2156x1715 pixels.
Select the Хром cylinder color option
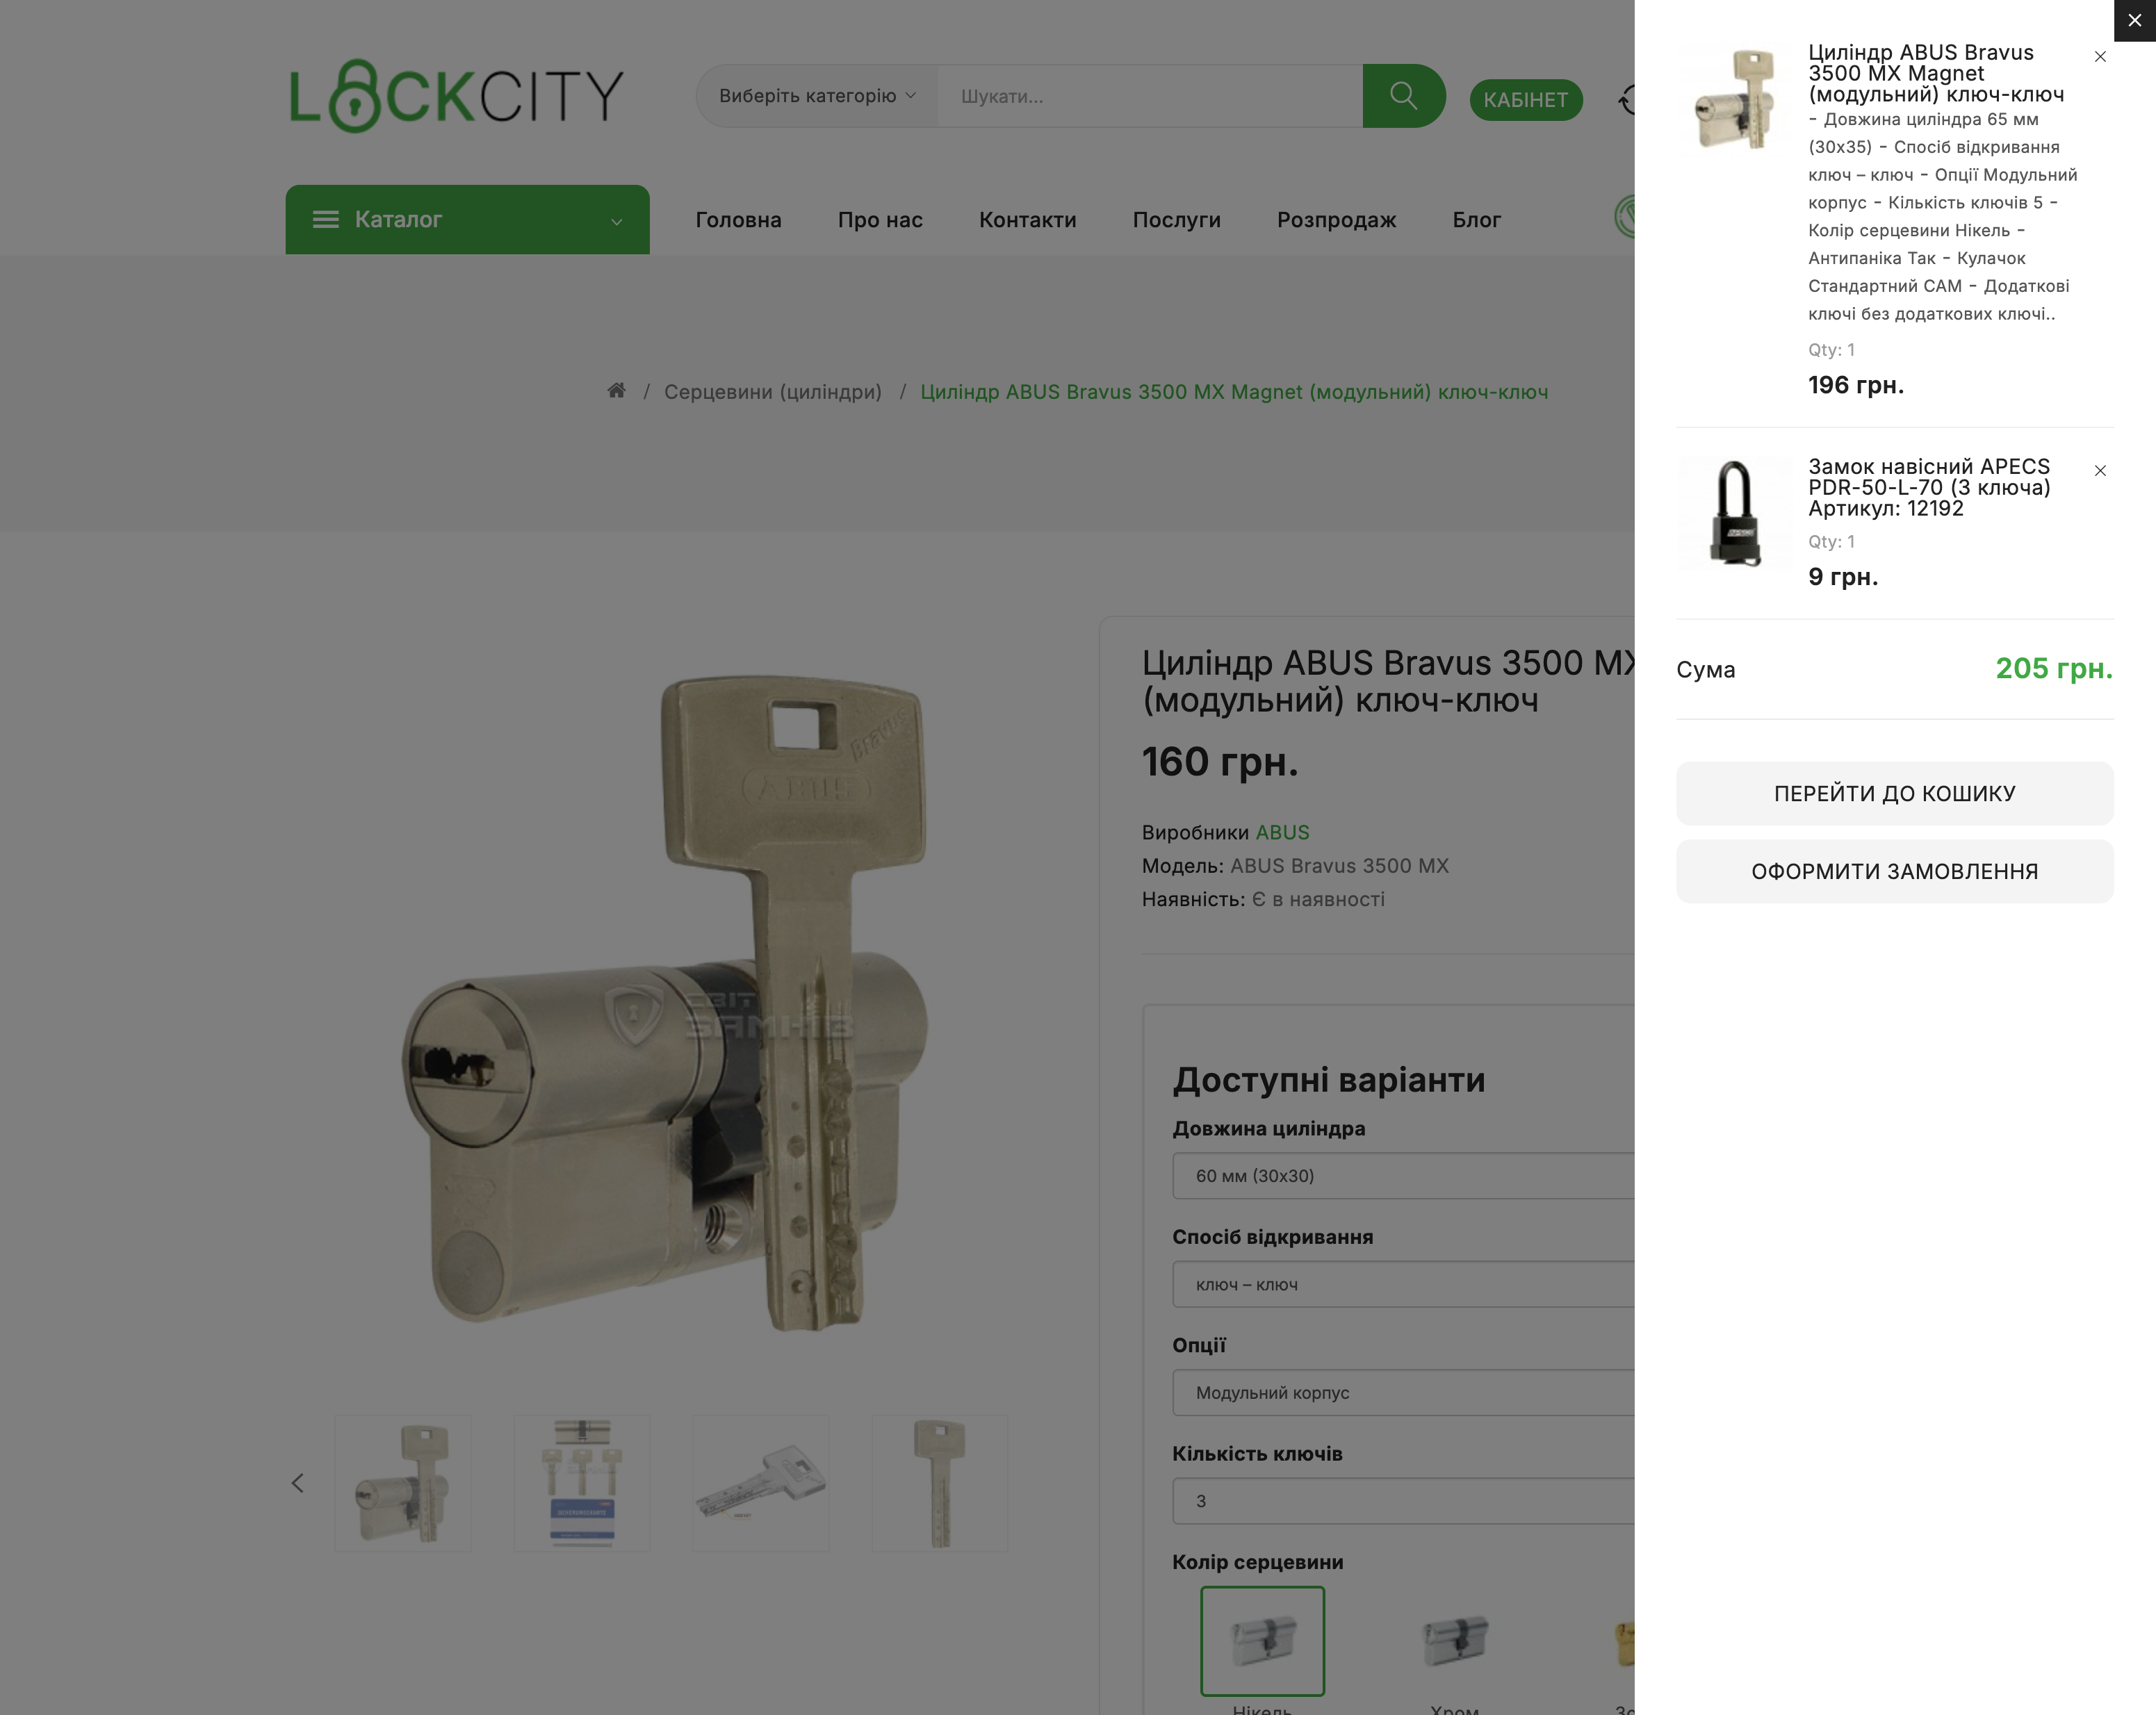1455,1641
